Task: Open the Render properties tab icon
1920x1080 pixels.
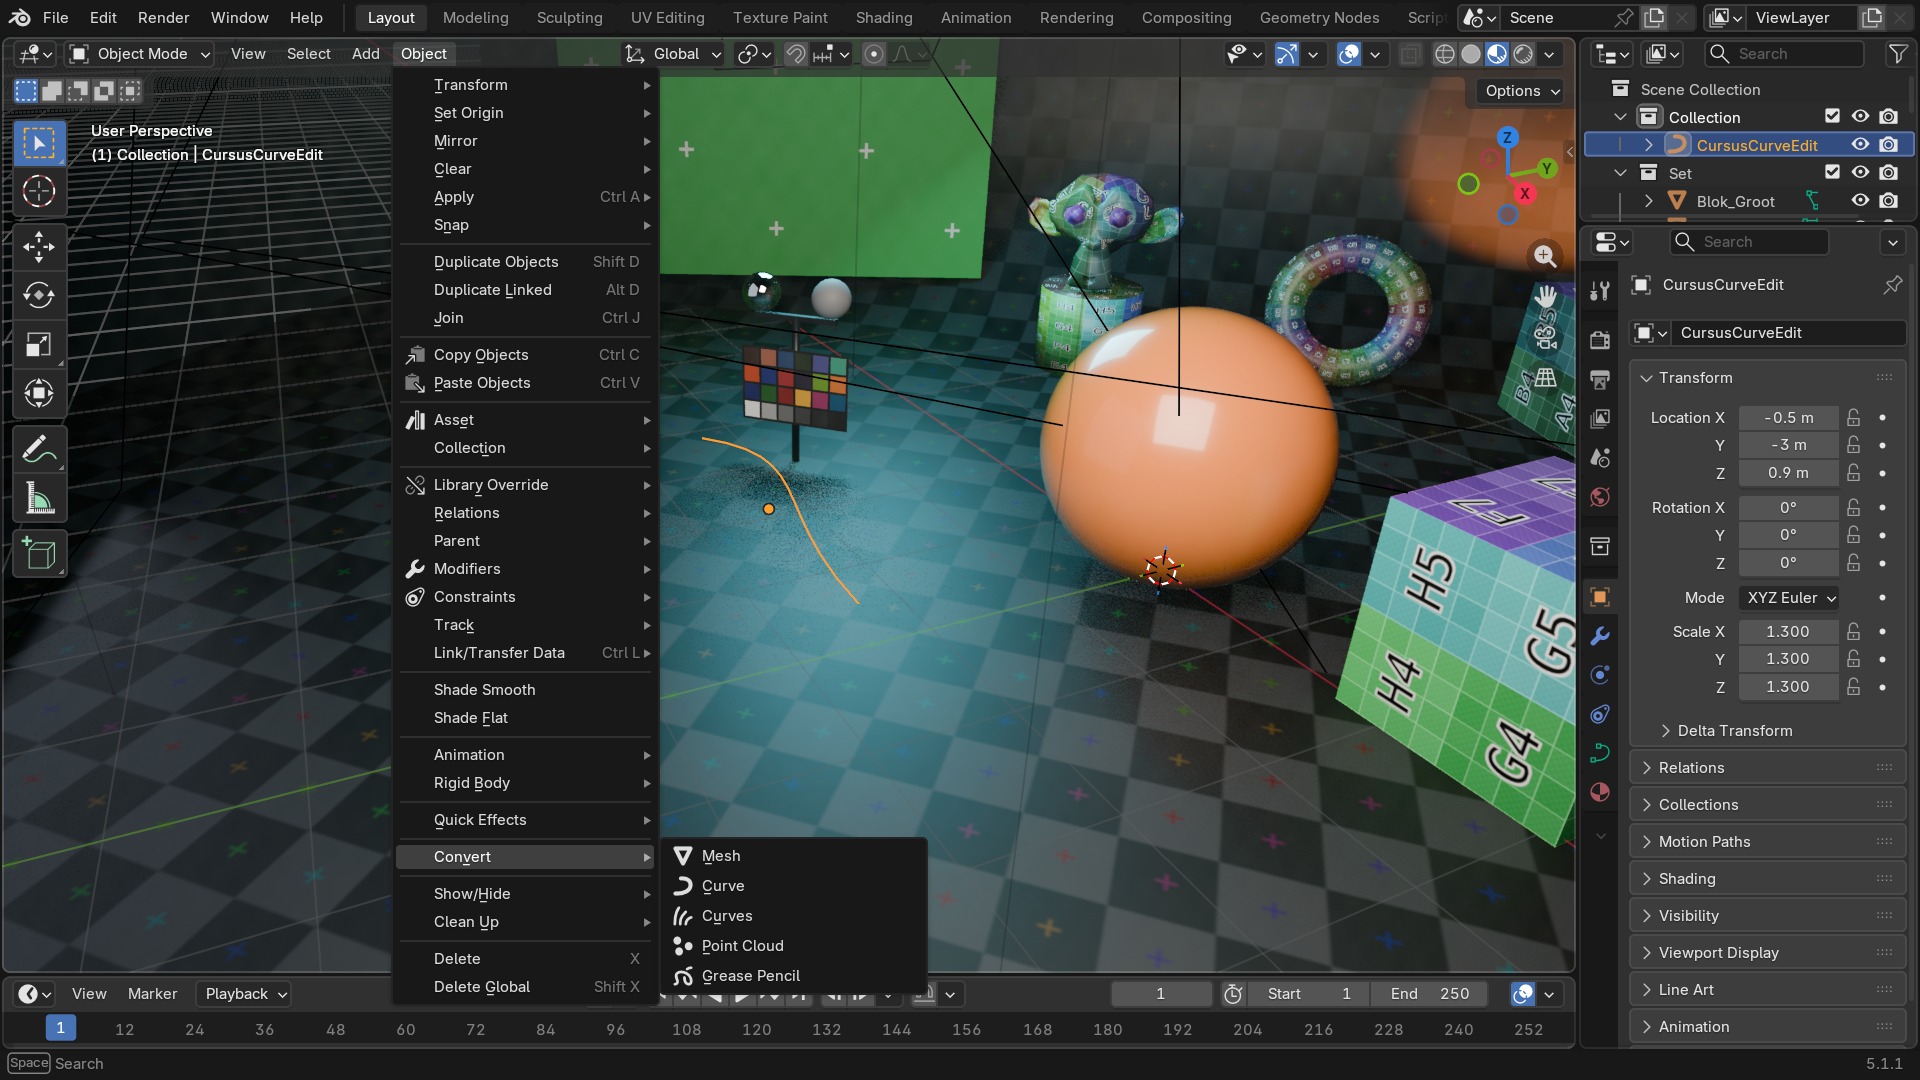Action: (x=1600, y=340)
